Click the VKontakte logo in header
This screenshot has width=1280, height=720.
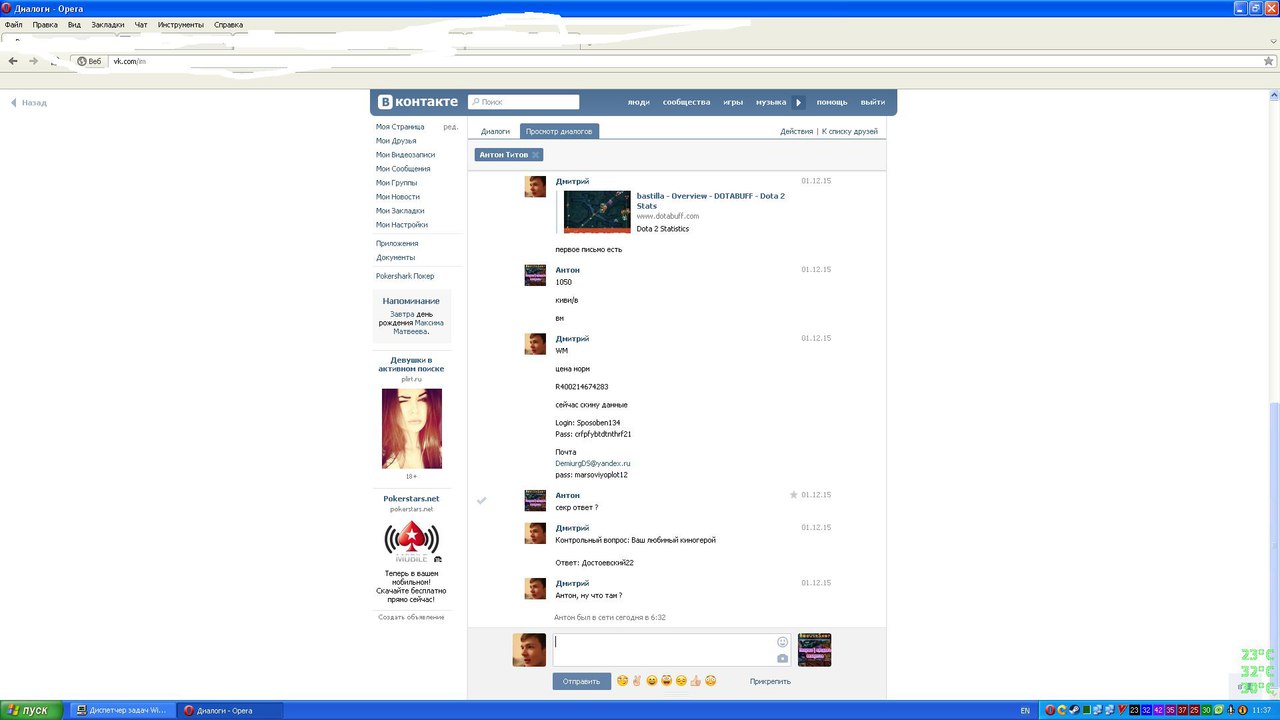coord(418,102)
